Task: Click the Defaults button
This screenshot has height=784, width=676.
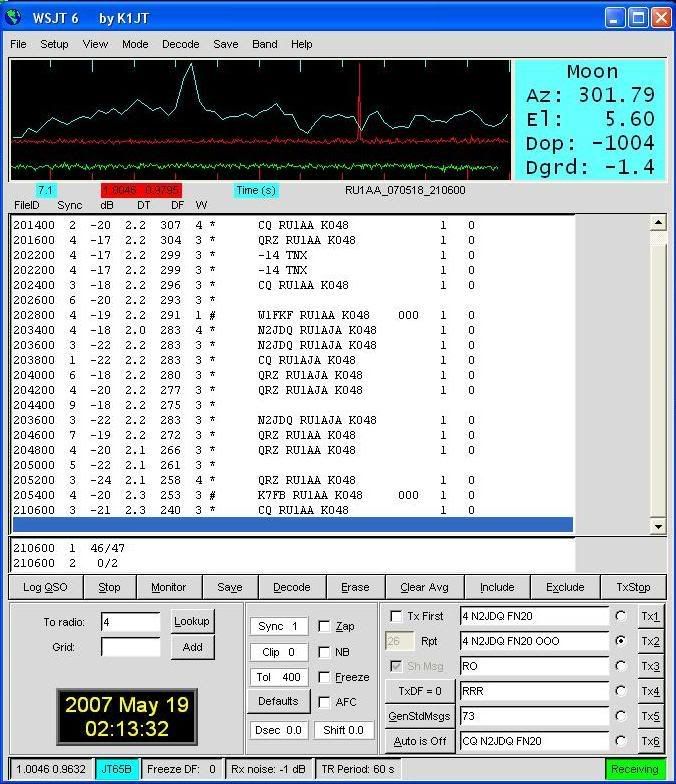Action: click(x=278, y=702)
